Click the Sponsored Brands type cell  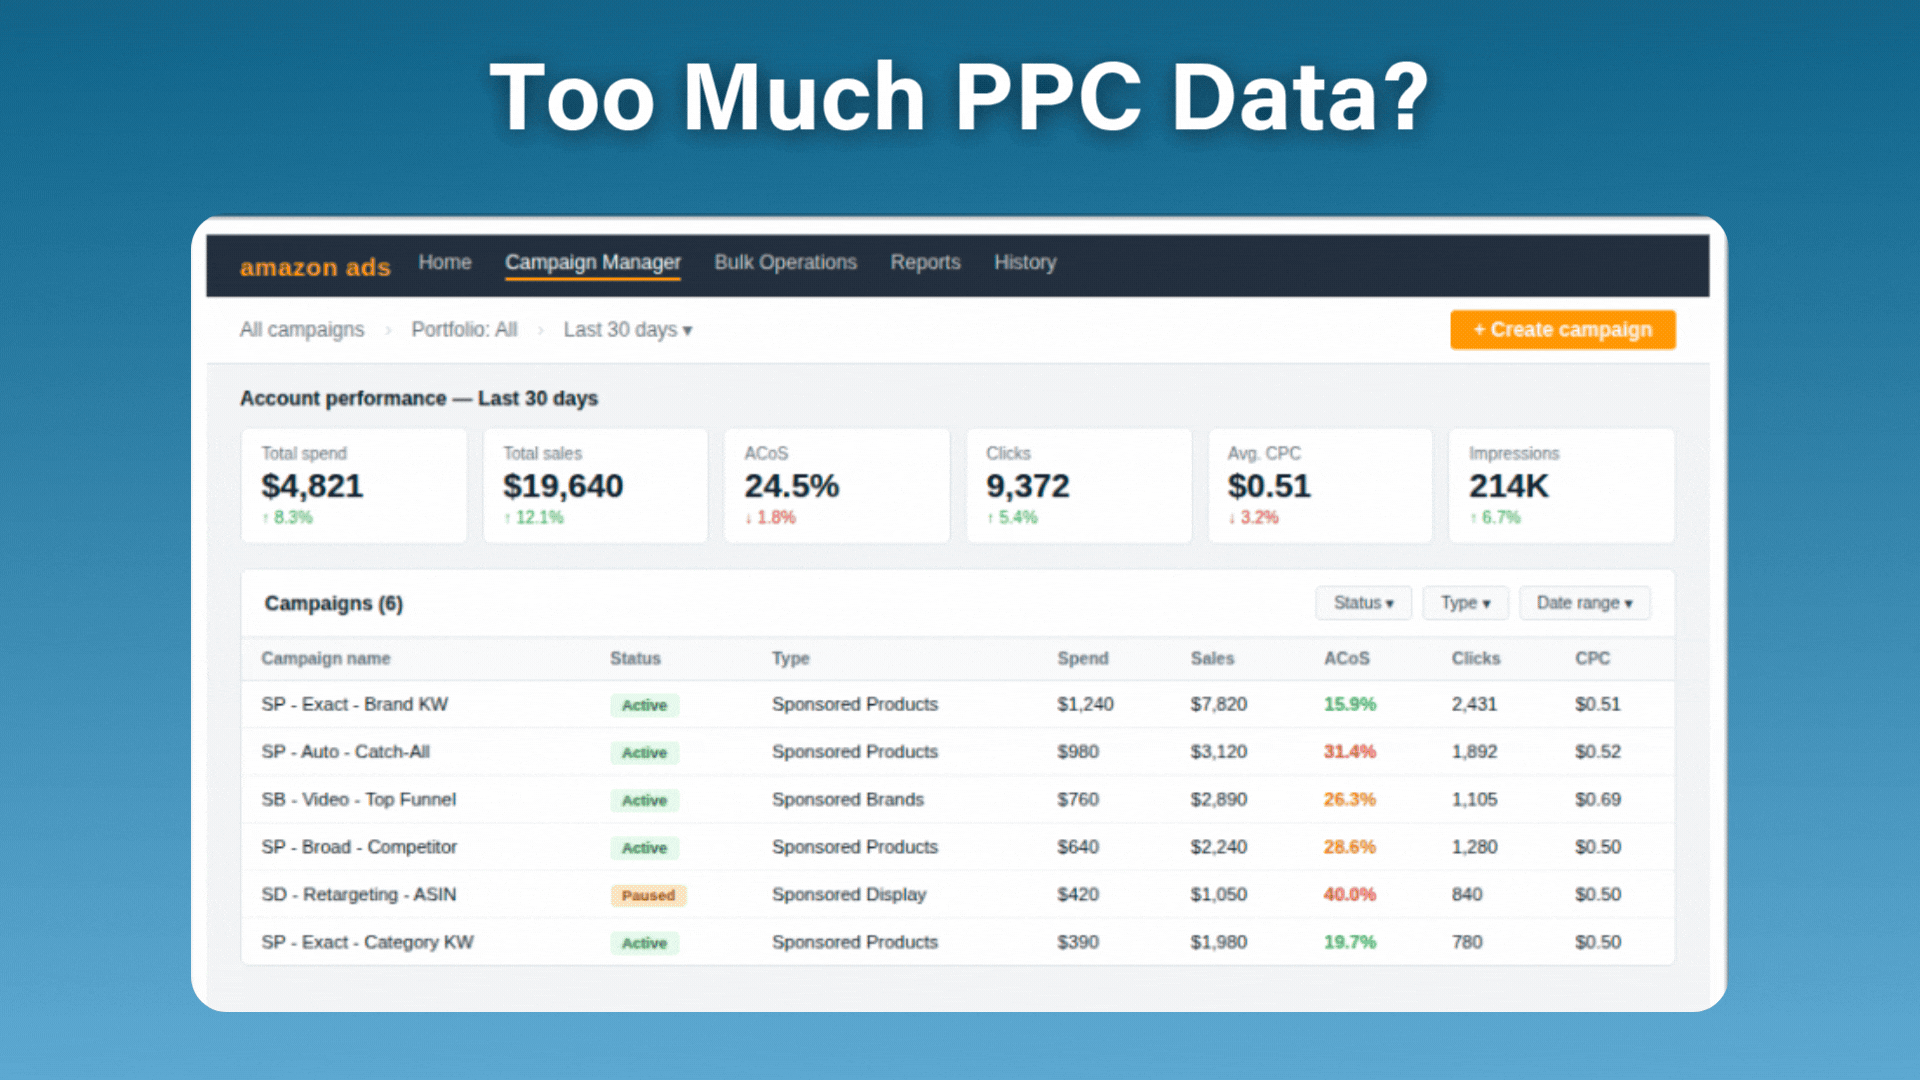[848, 800]
